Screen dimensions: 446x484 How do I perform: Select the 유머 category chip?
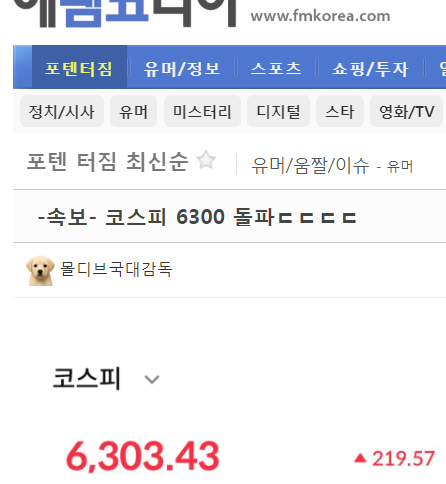(133, 111)
